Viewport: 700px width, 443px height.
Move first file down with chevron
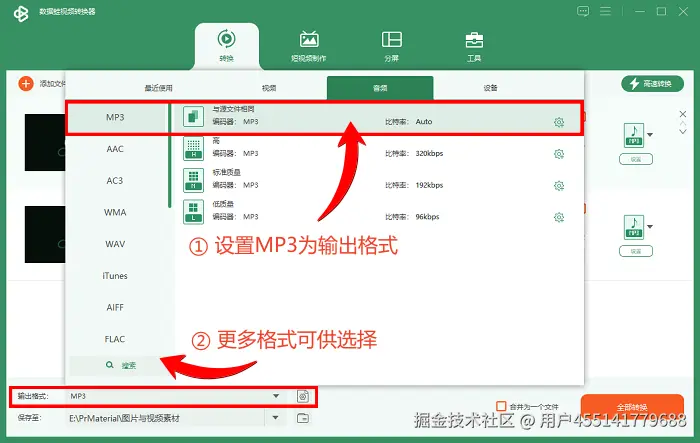point(683,131)
